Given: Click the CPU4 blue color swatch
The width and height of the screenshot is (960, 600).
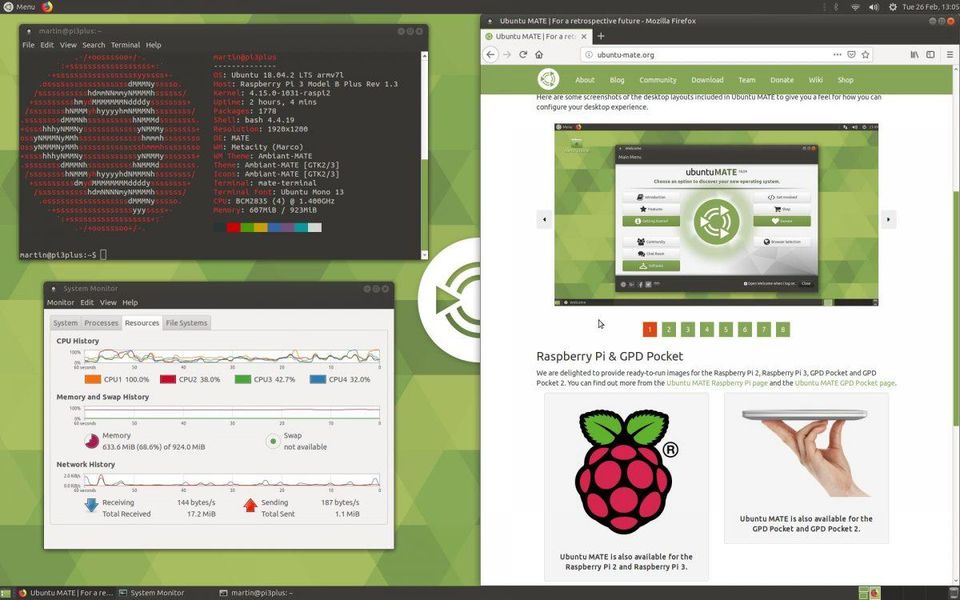Looking at the screenshot, I should 318,379.
